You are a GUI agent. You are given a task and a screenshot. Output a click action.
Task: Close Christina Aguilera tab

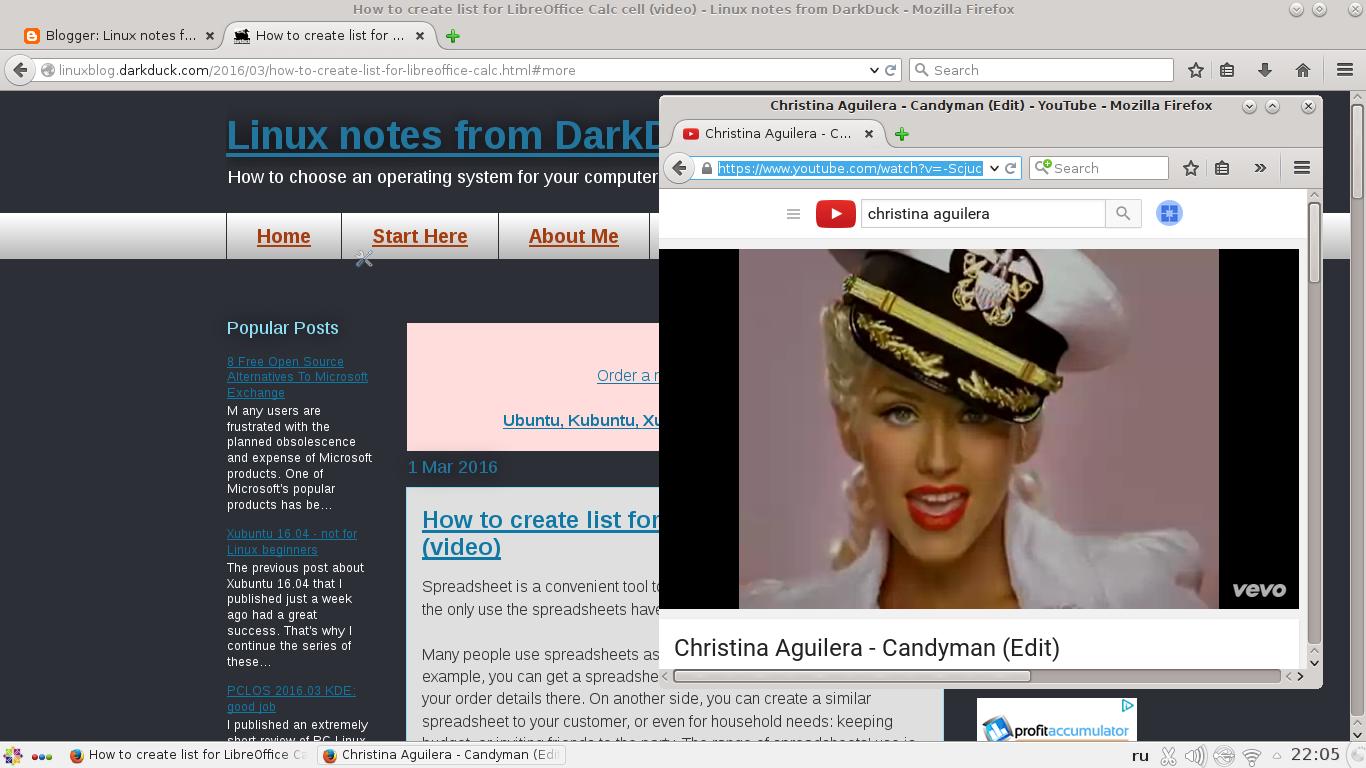click(x=869, y=133)
